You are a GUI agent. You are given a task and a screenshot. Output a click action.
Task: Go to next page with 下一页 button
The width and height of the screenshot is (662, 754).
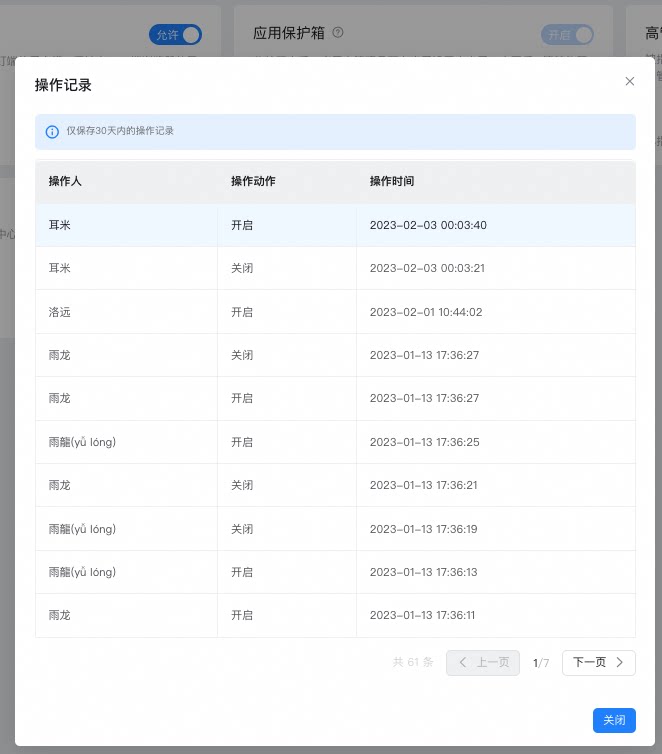[599, 662]
